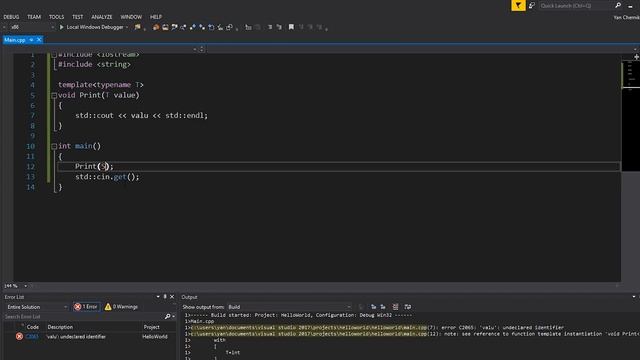Collapse the #include region on line 1
The width and height of the screenshot is (640, 360).
pos(54,54)
